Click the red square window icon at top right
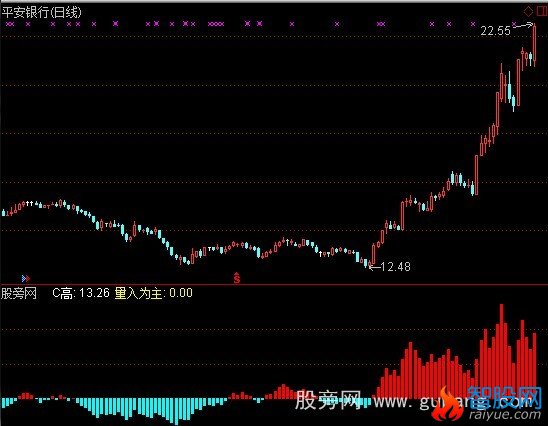This screenshot has height=426, width=548. 542,12
